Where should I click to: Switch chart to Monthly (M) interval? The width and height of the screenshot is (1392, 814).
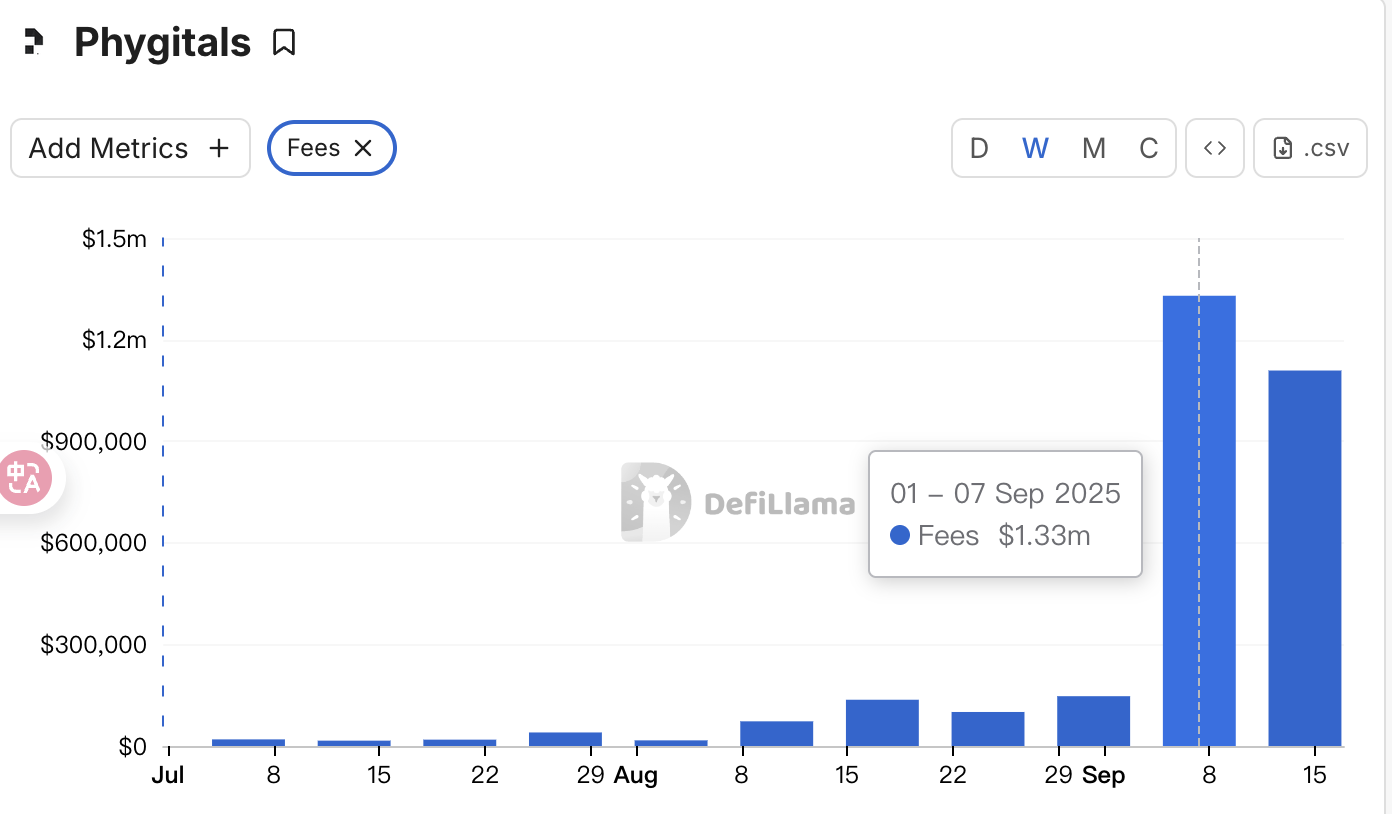[1093, 148]
